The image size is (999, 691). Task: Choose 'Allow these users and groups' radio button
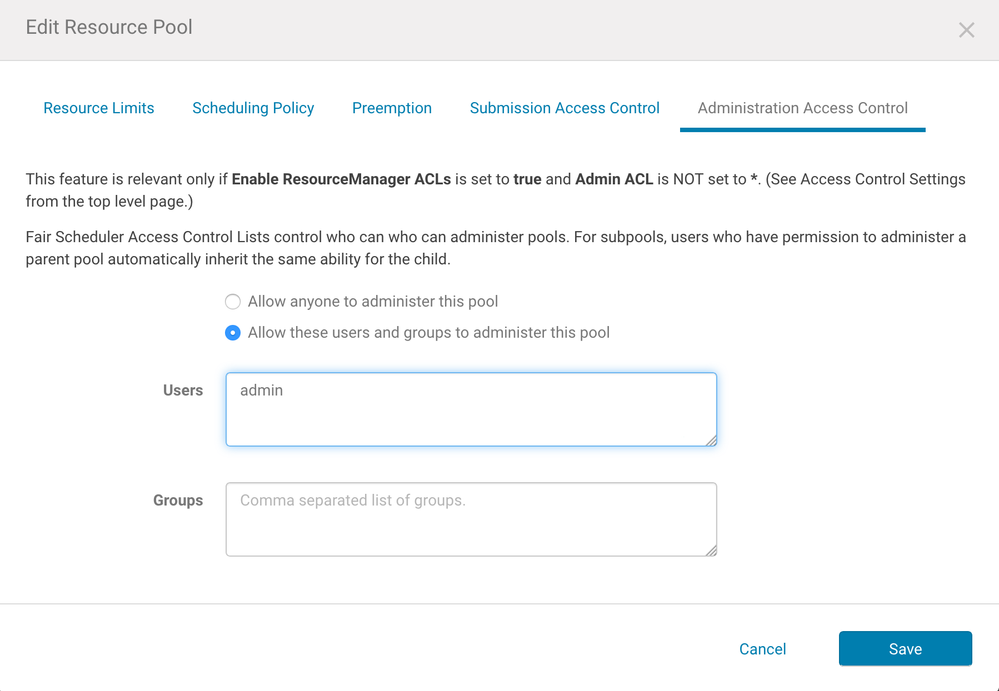pyautogui.click(x=233, y=333)
